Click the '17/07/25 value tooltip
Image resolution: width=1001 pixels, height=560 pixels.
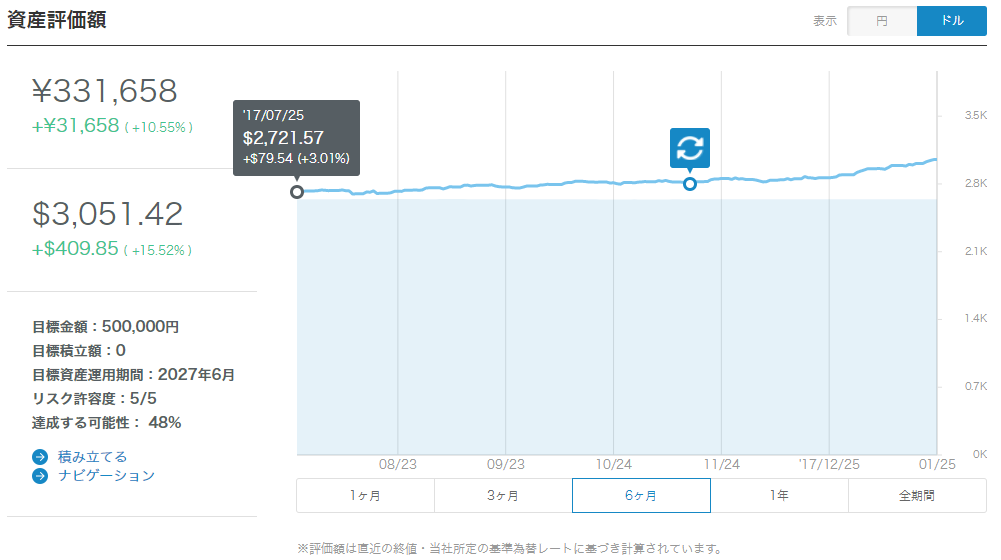pos(296,137)
